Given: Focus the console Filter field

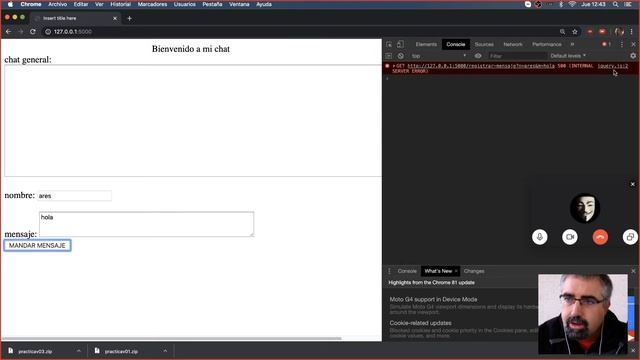Looking at the screenshot, I should 517,56.
